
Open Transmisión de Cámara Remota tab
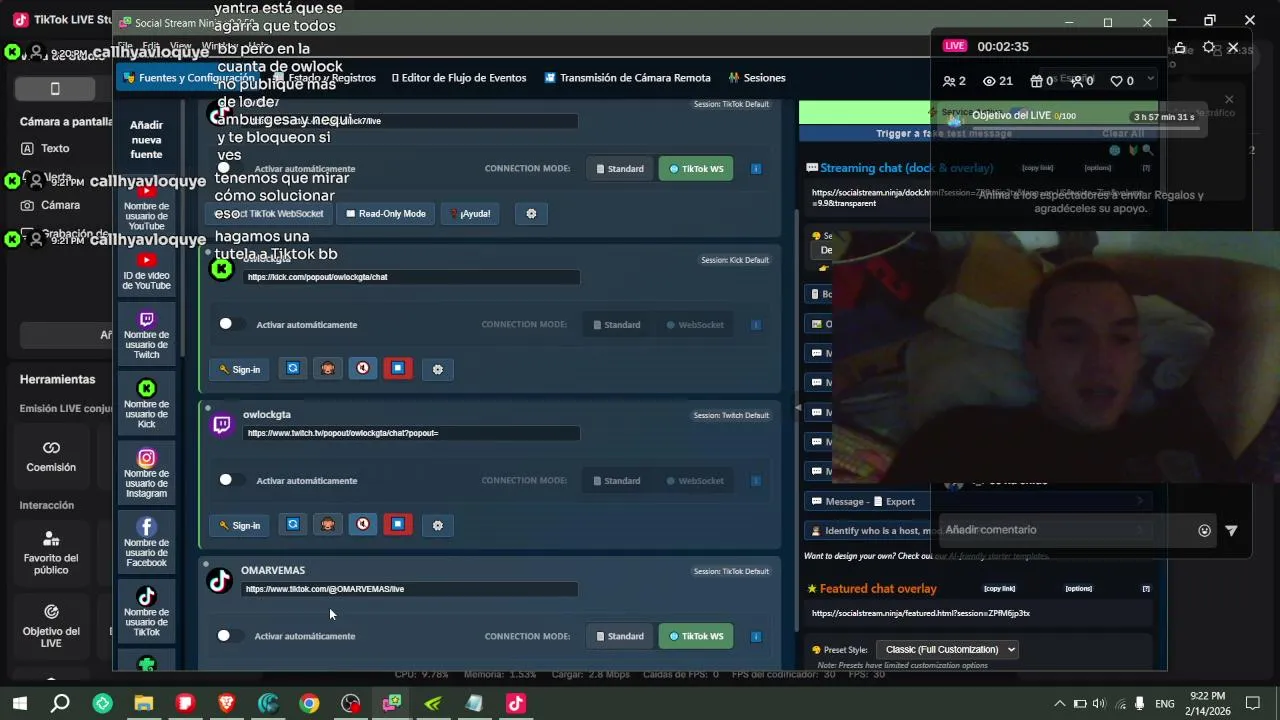click(x=628, y=78)
